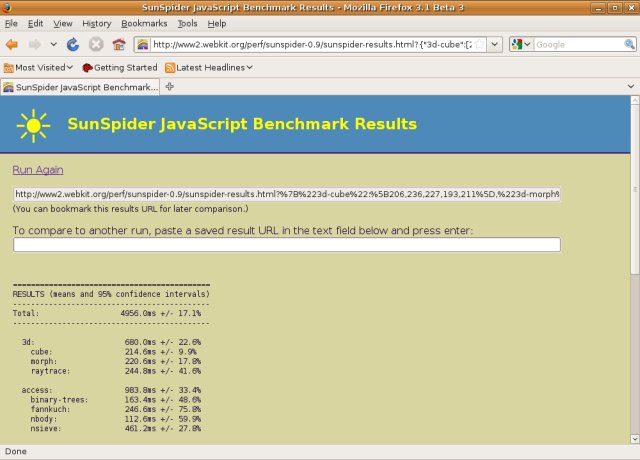This screenshot has width=640, height=460.
Task: Click the address bar URL text
Action: point(312,44)
